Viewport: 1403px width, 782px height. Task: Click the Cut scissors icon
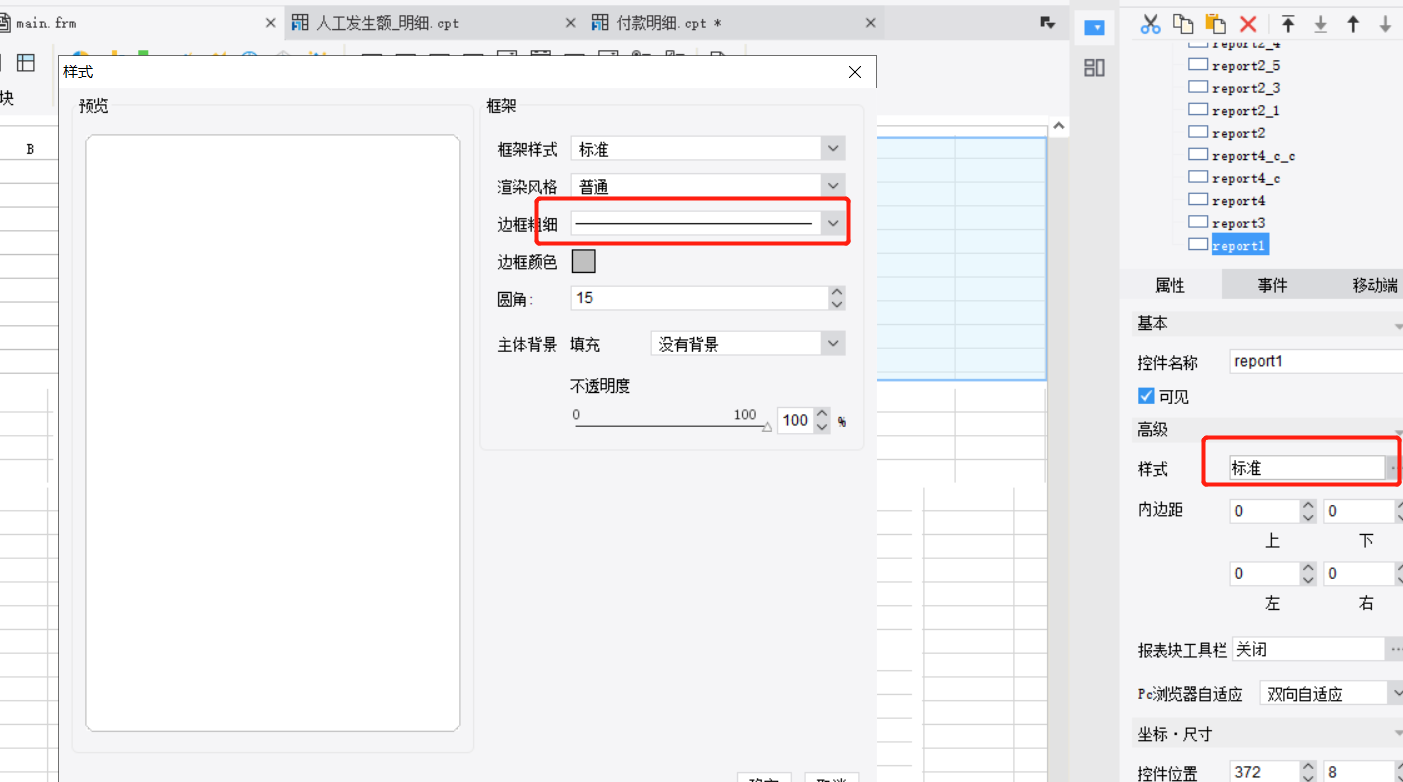1150,24
